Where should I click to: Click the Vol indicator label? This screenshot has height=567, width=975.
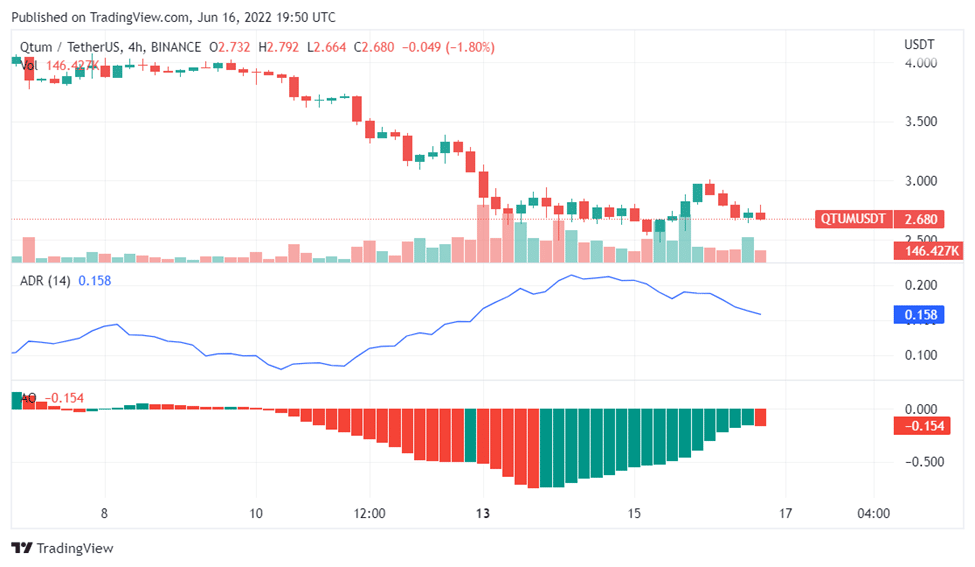coord(30,65)
